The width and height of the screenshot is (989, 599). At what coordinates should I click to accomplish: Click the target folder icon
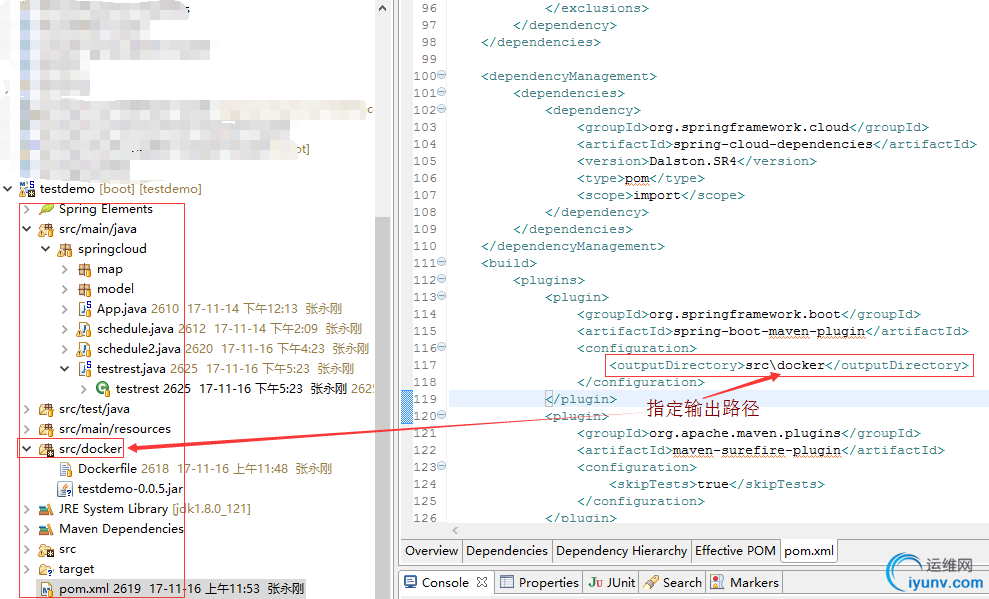(46, 569)
